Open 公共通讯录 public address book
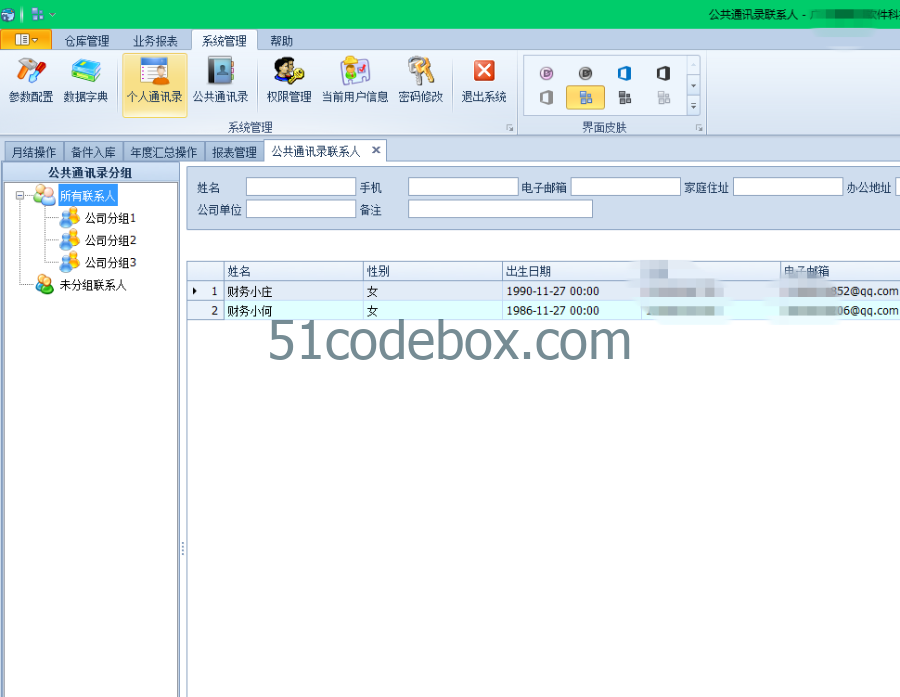The image size is (900, 697). click(220, 81)
